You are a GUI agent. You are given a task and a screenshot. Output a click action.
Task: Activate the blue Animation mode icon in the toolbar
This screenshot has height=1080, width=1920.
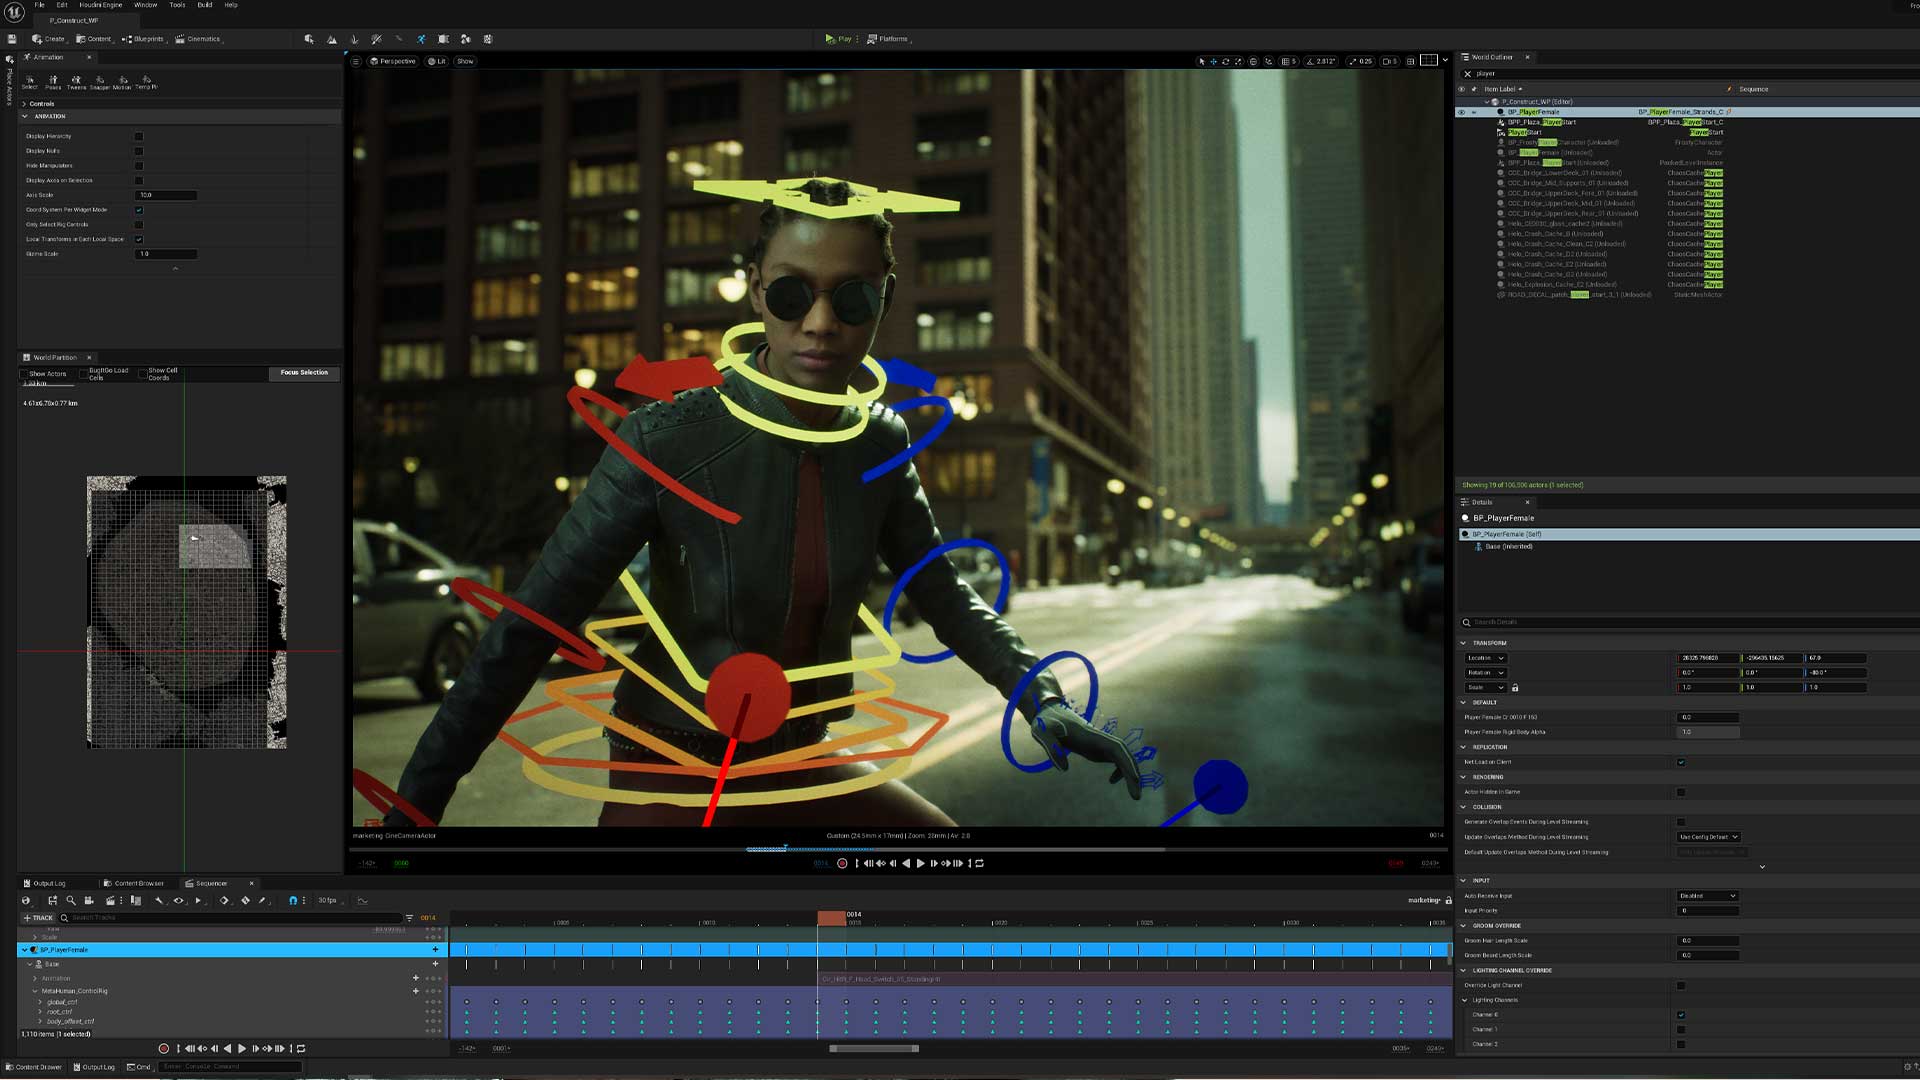[x=421, y=39]
